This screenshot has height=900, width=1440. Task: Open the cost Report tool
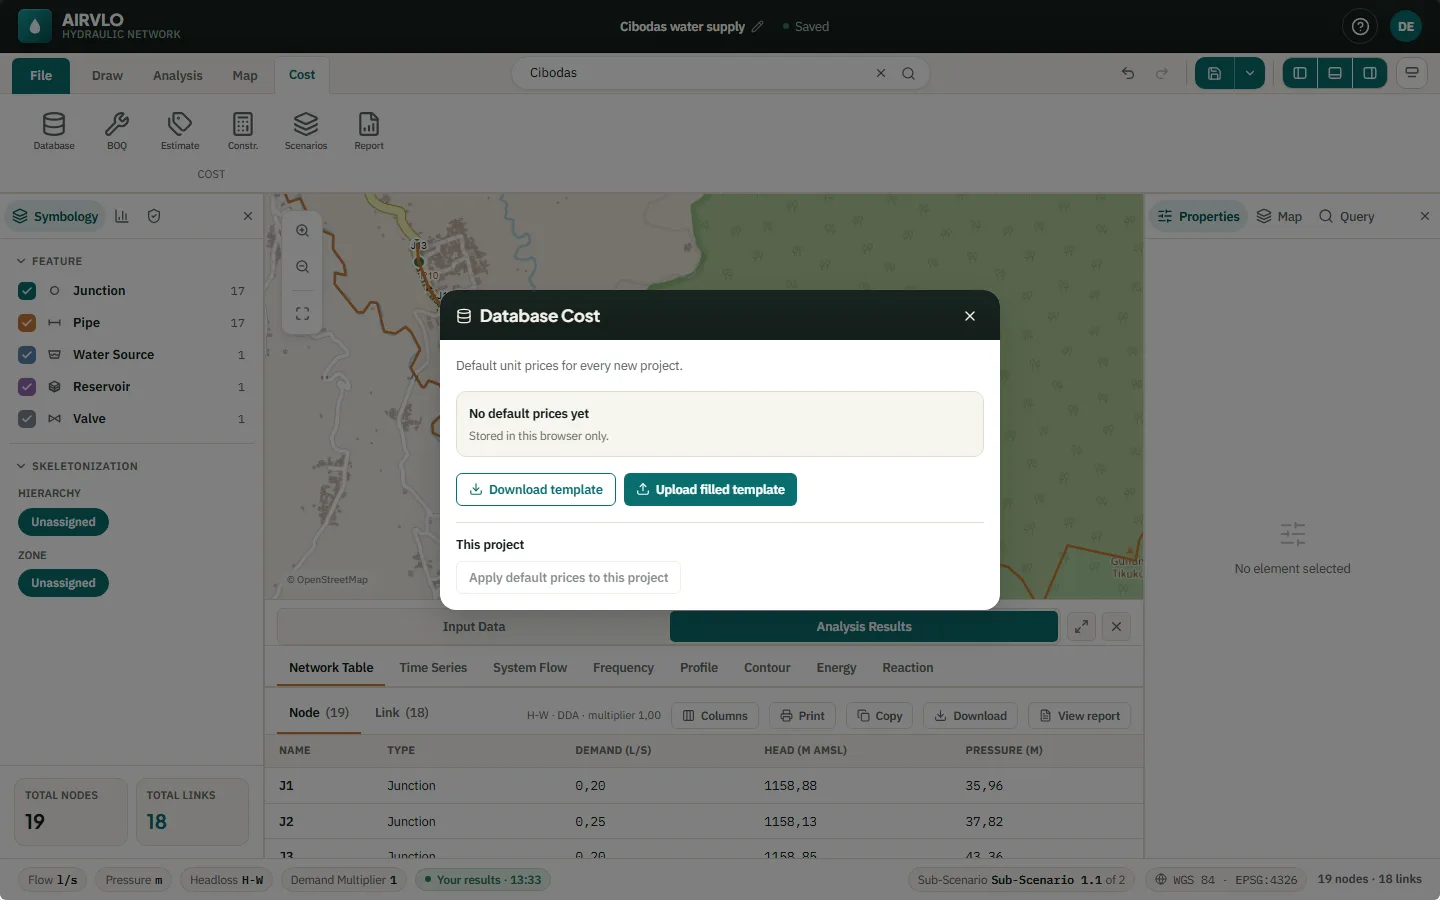[x=369, y=131]
